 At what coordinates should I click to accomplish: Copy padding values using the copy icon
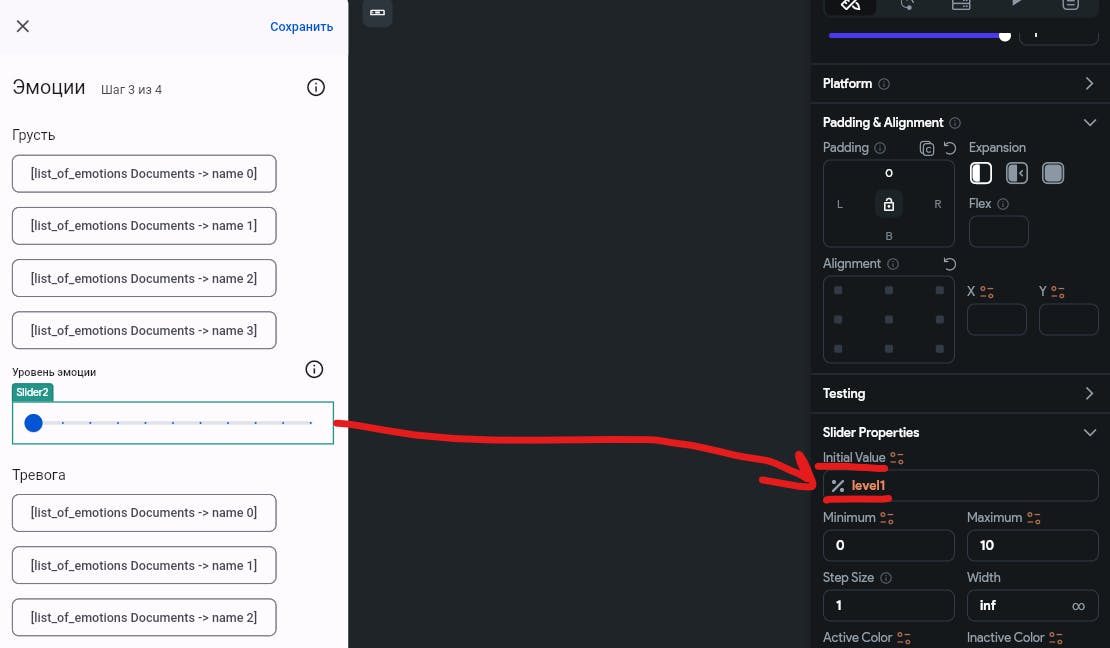(x=927, y=147)
